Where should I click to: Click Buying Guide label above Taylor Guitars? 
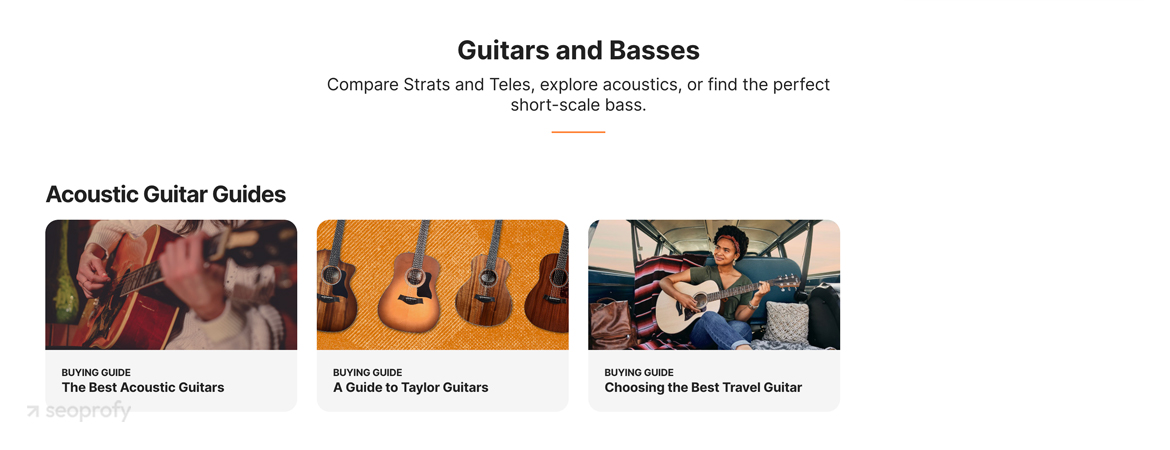[368, 372]
